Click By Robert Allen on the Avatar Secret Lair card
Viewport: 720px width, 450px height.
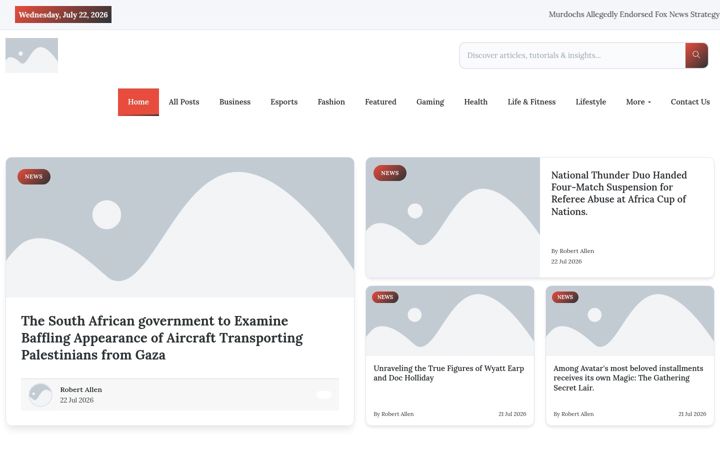(x=574, y=414)
